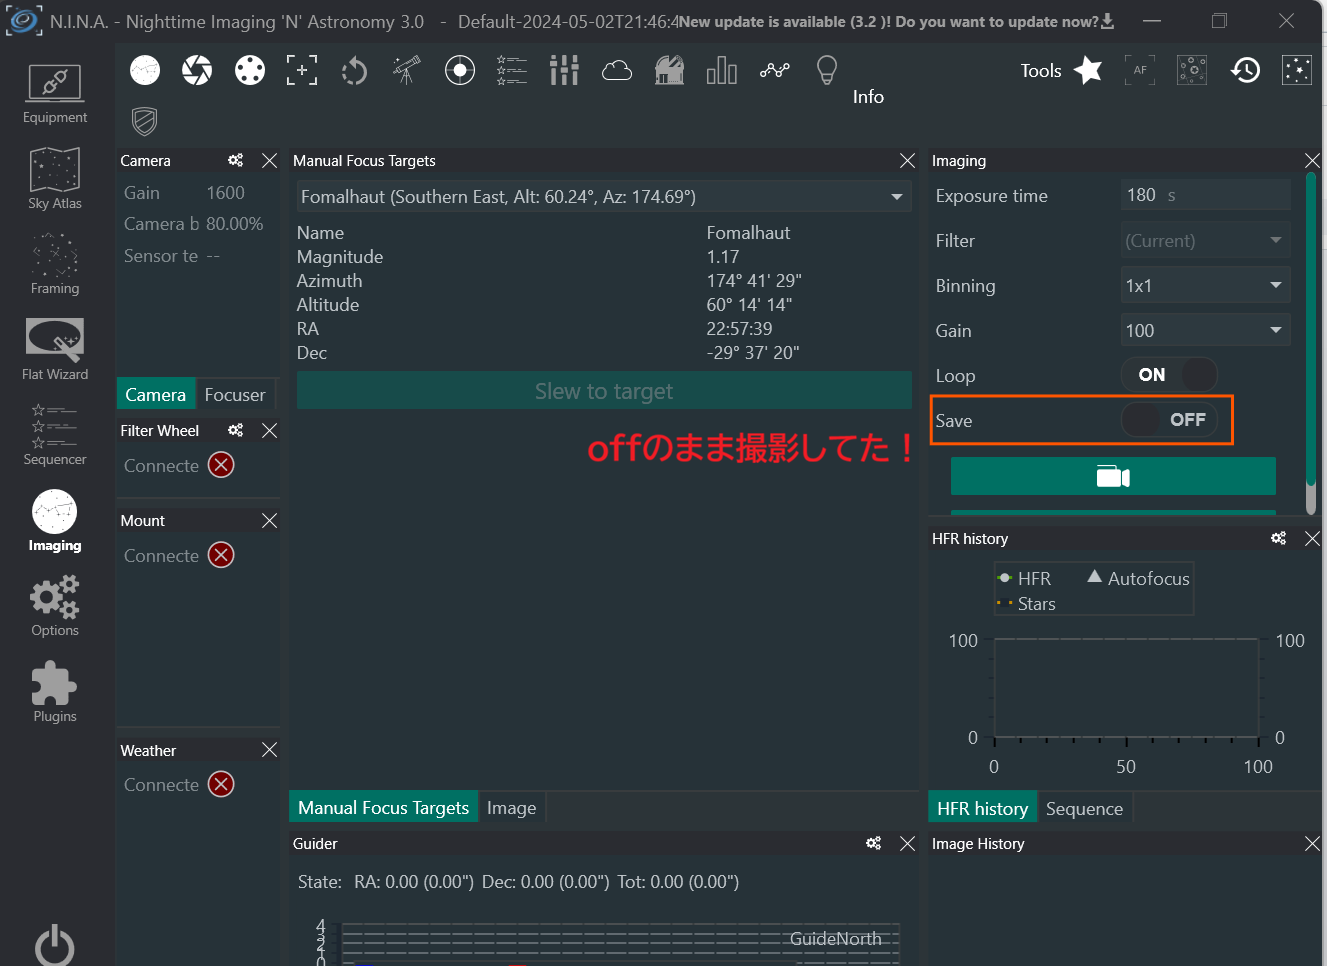Toggle the Focuser panel bracket icon
Screen dimensions: 1327x966
coord(302,70)
